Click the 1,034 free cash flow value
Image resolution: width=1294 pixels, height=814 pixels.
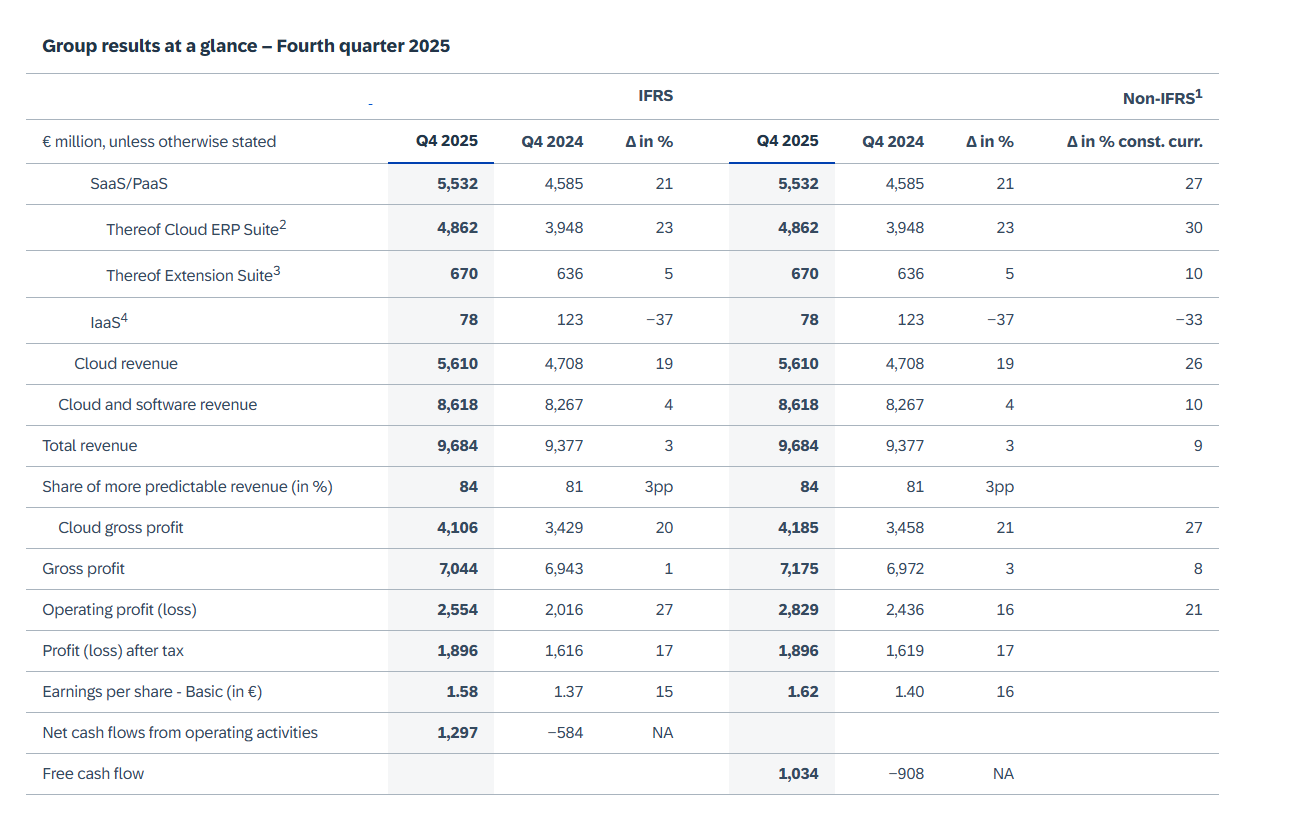coord(798,774)
